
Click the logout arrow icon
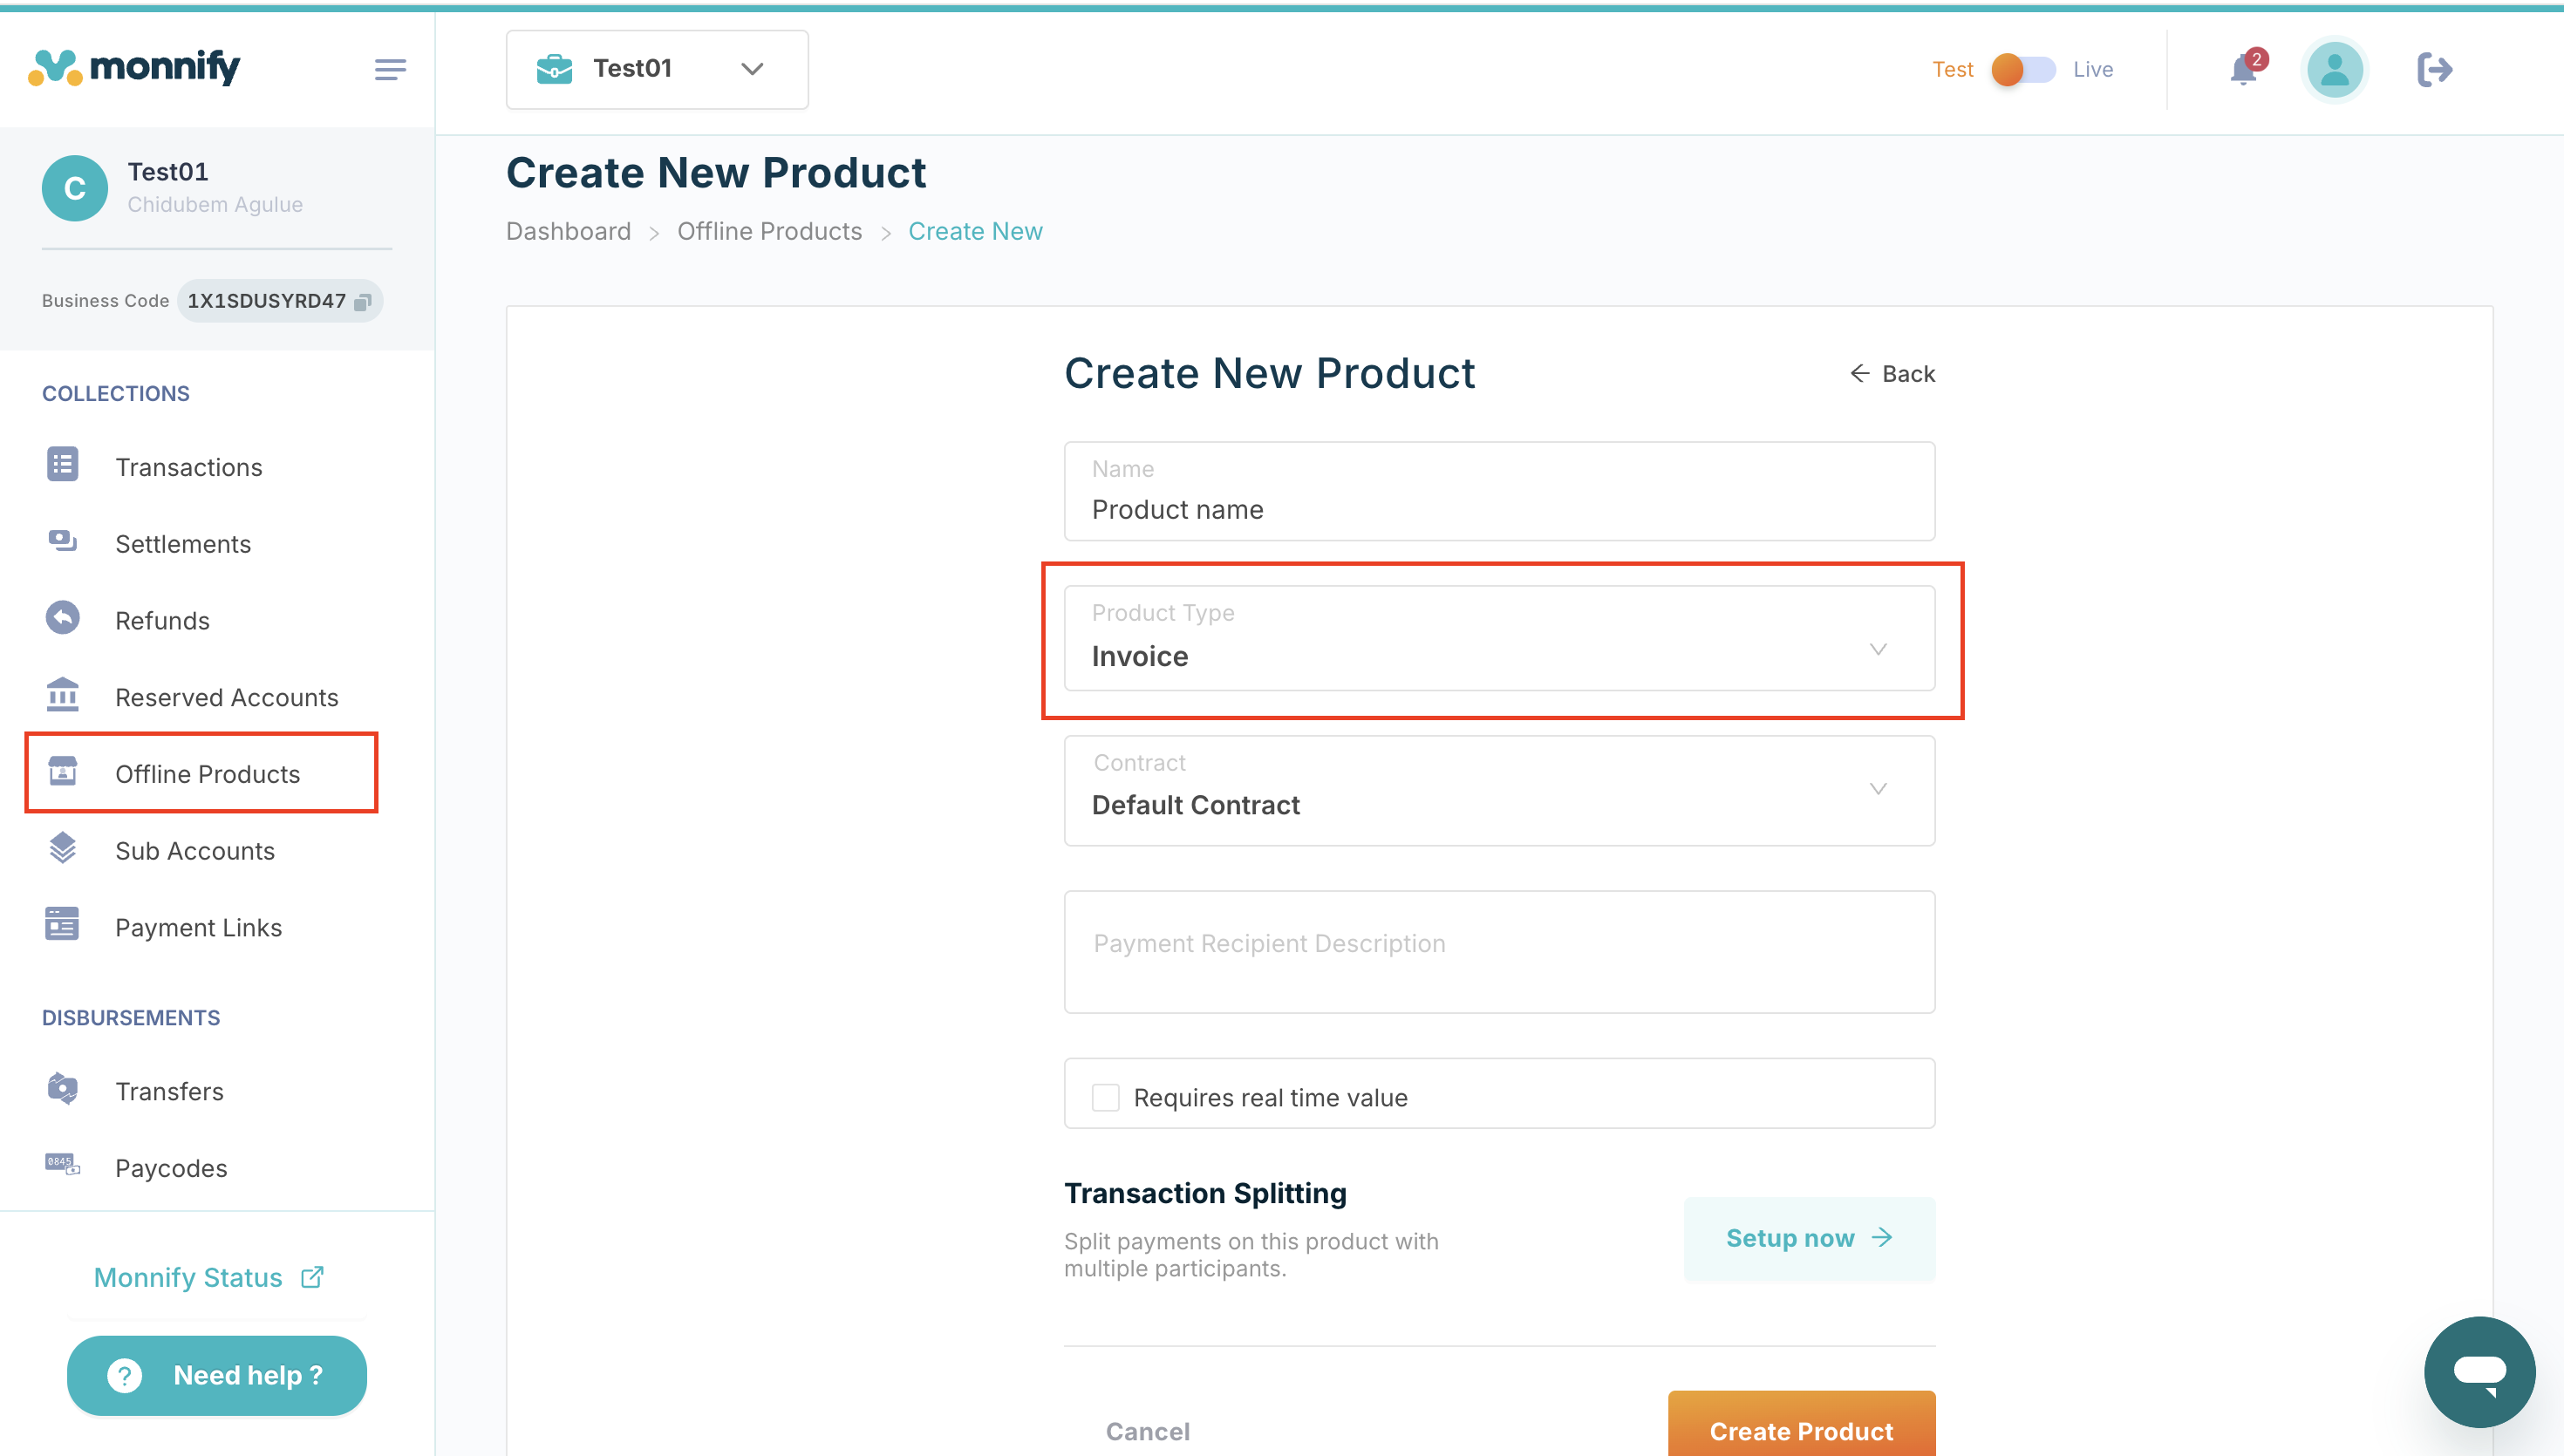point(2434,69)
